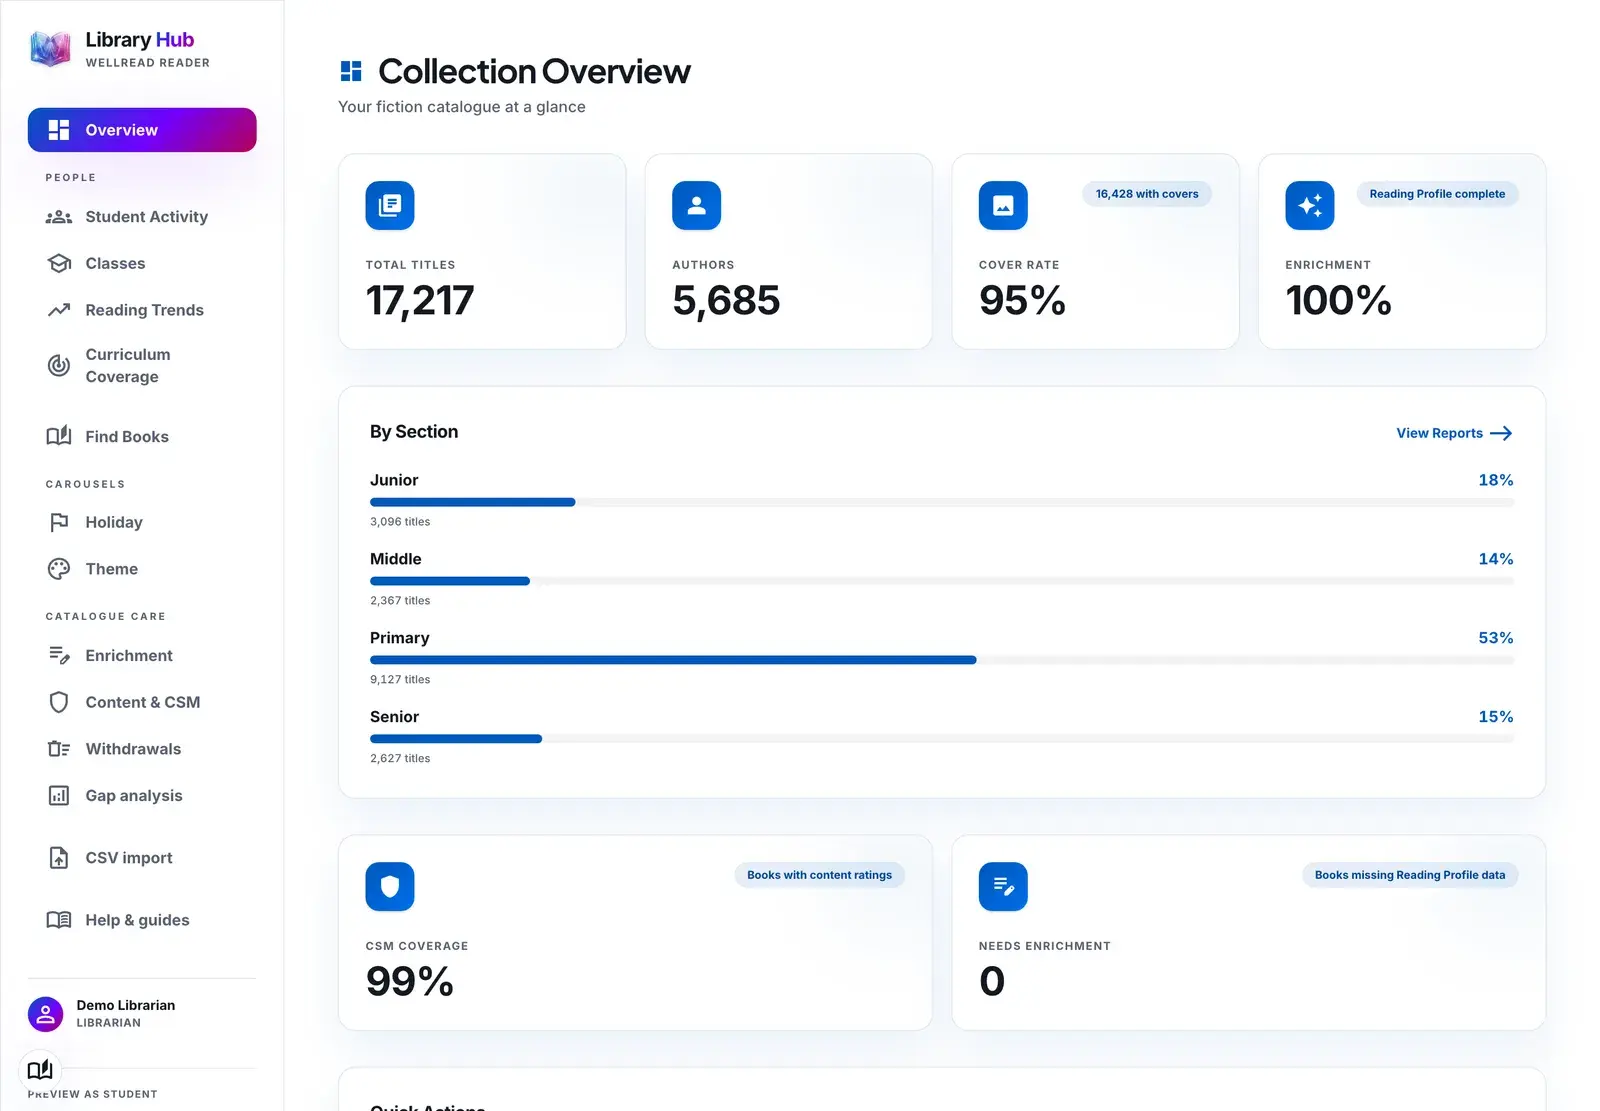
Task: Open the Overview menu item
Action: coord(142,130)
